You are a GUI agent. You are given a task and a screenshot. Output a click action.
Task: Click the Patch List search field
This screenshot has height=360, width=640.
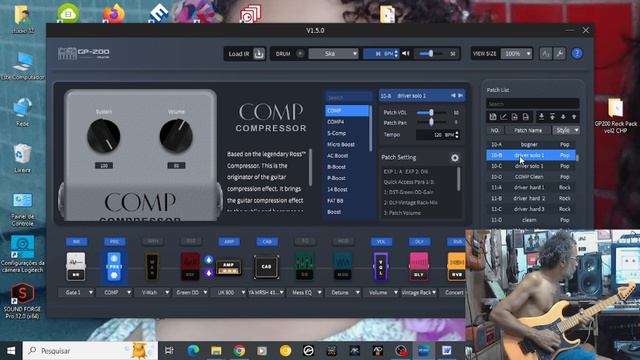click(532, 104)
